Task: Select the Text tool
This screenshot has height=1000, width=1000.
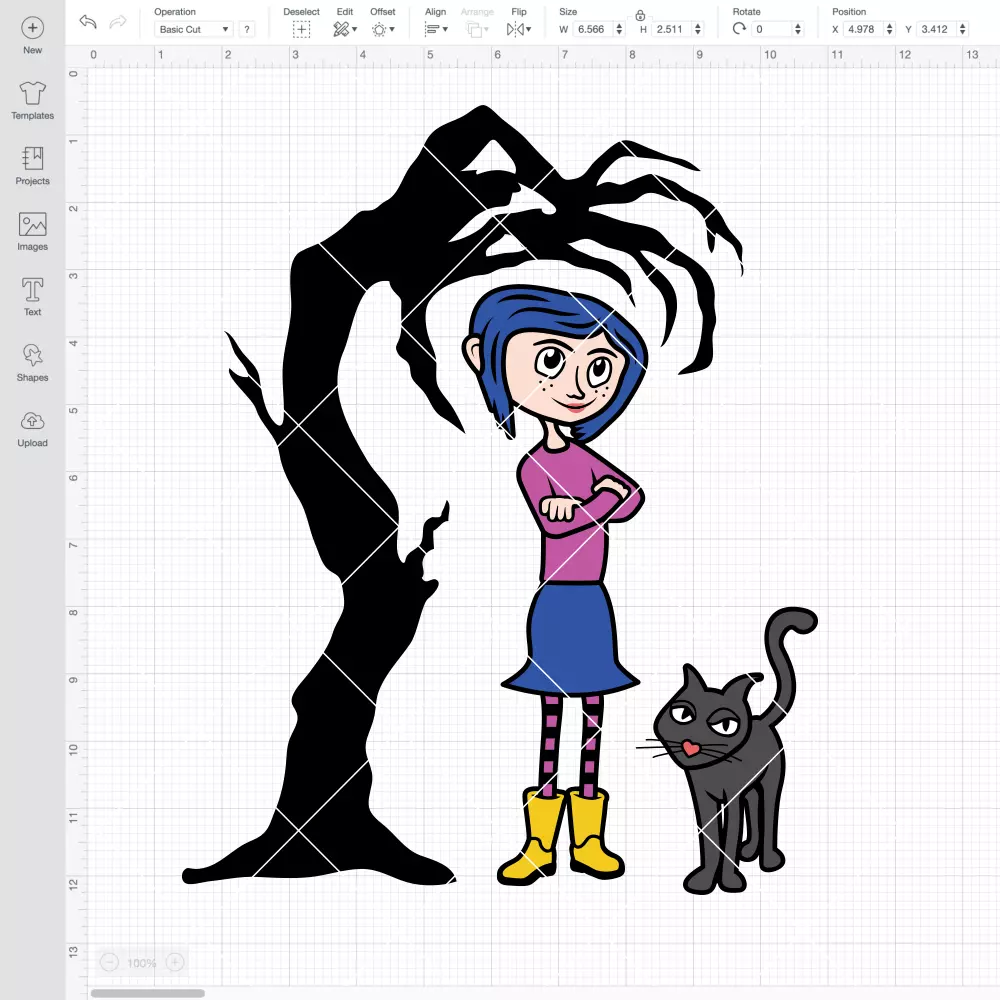Action: coord(33,290)
